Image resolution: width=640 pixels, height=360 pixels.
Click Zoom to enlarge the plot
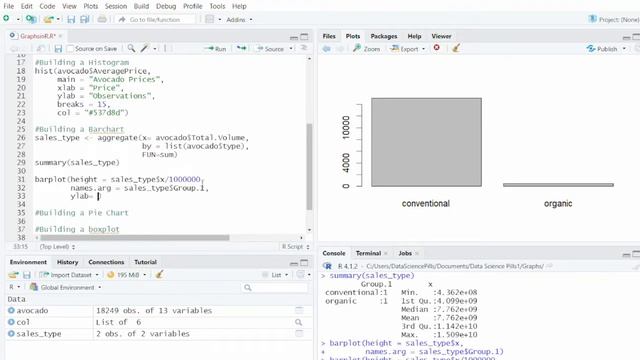(x=367, y=49)
